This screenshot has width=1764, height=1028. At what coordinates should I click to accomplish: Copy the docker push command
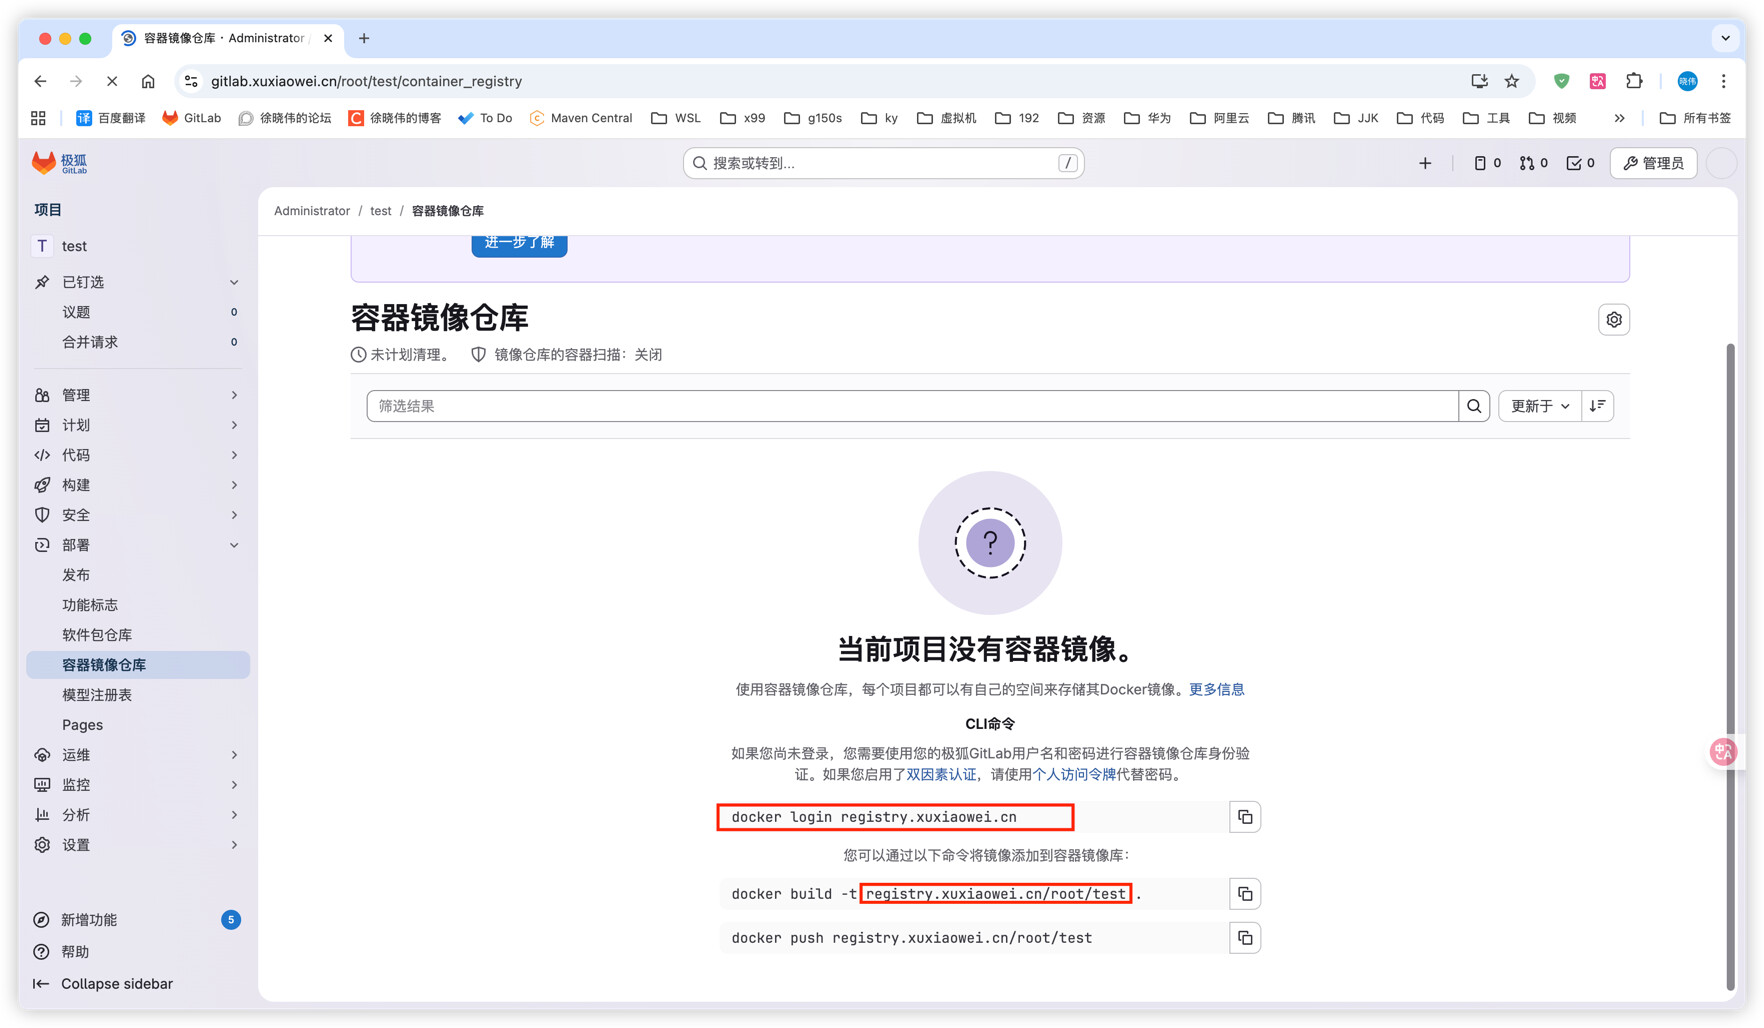click(1244, 938)
